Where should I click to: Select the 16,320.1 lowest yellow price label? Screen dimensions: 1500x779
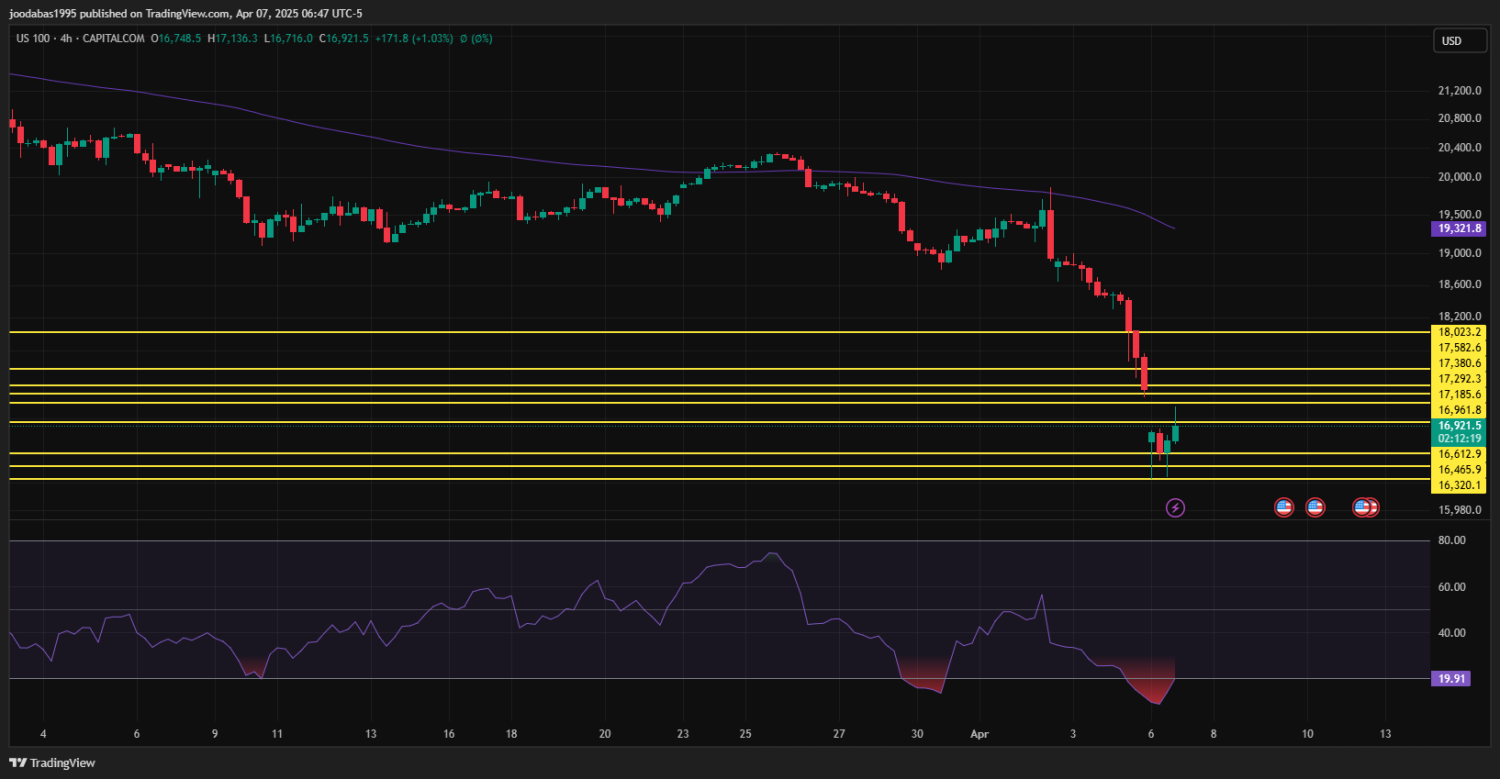pos(1459,485)
